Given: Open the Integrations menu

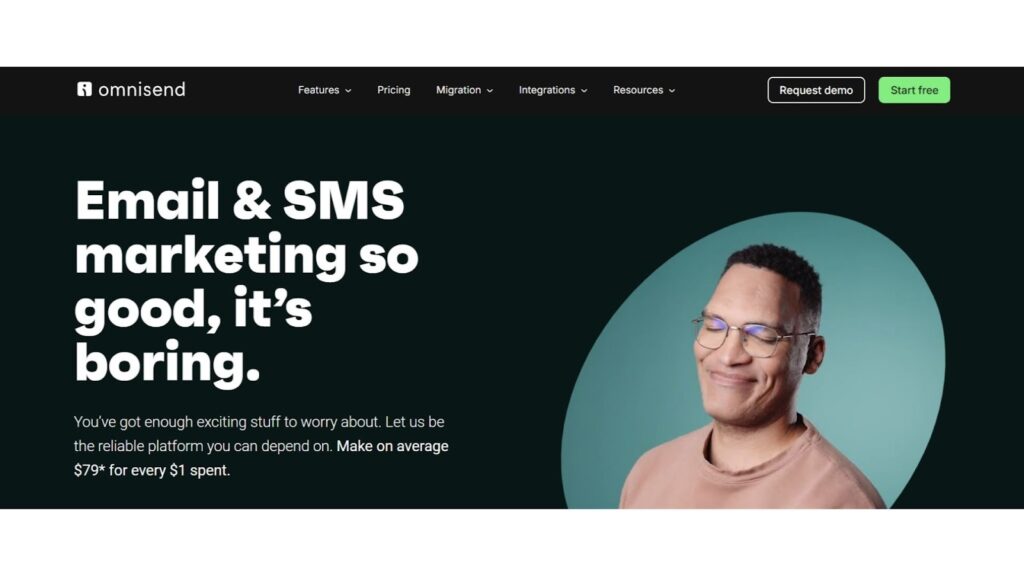Looking at the screenshot, I should (x=547, y=90).
